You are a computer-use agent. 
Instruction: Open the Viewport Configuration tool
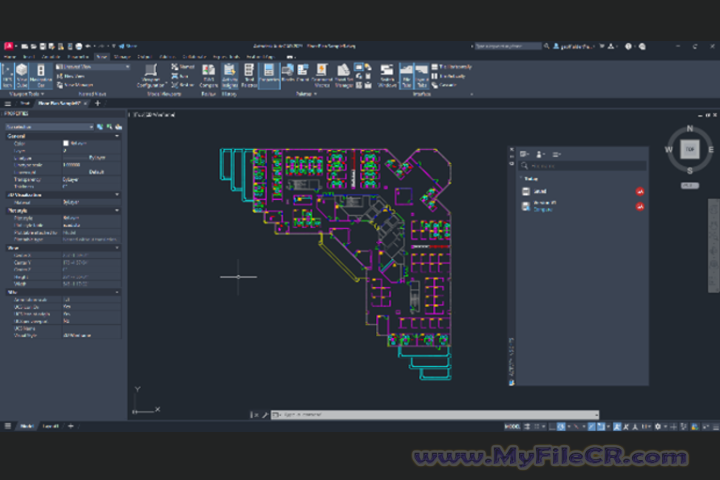151,76
